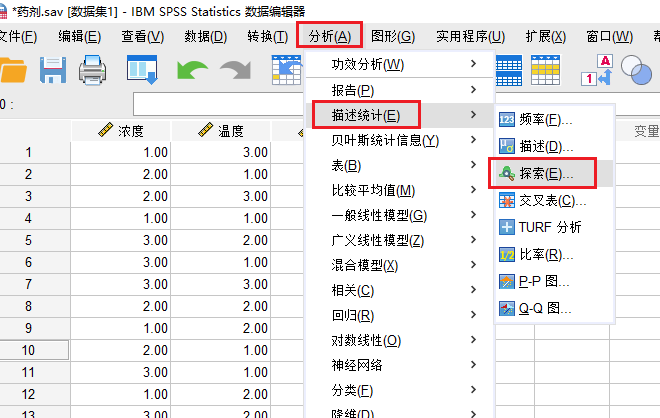Expand 广义线性模型(Z) submenu
660x418 pixels.
tap(399, 240)
